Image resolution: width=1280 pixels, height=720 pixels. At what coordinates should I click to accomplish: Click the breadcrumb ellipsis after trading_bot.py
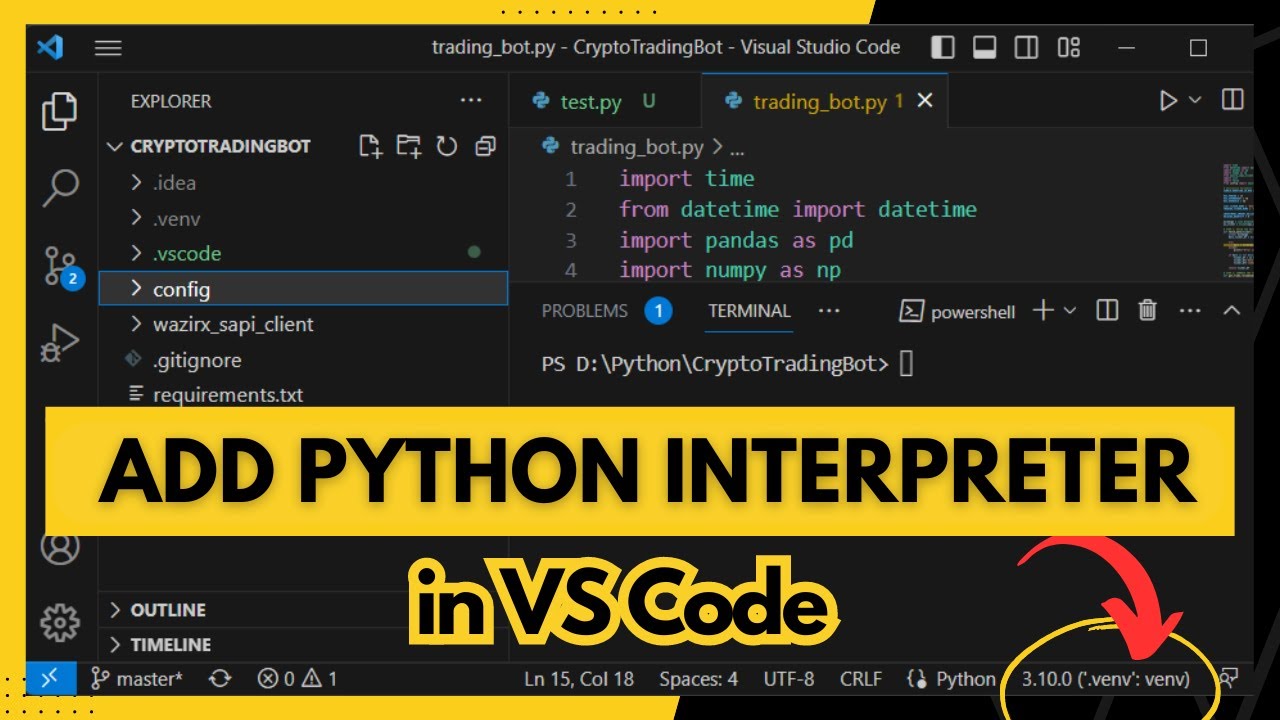pyautogui.click(x=738, y=148)
